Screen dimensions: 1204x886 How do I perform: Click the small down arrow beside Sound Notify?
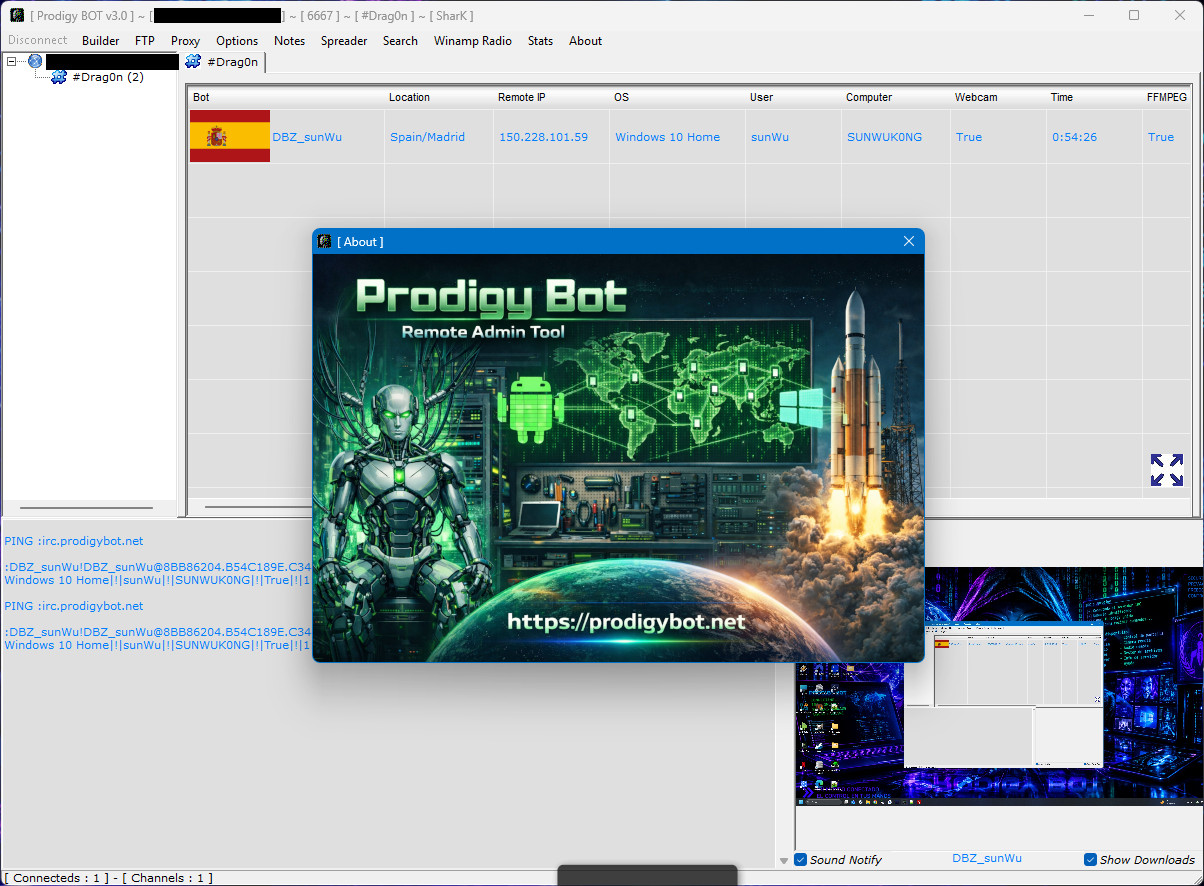[x=784, y=860]
